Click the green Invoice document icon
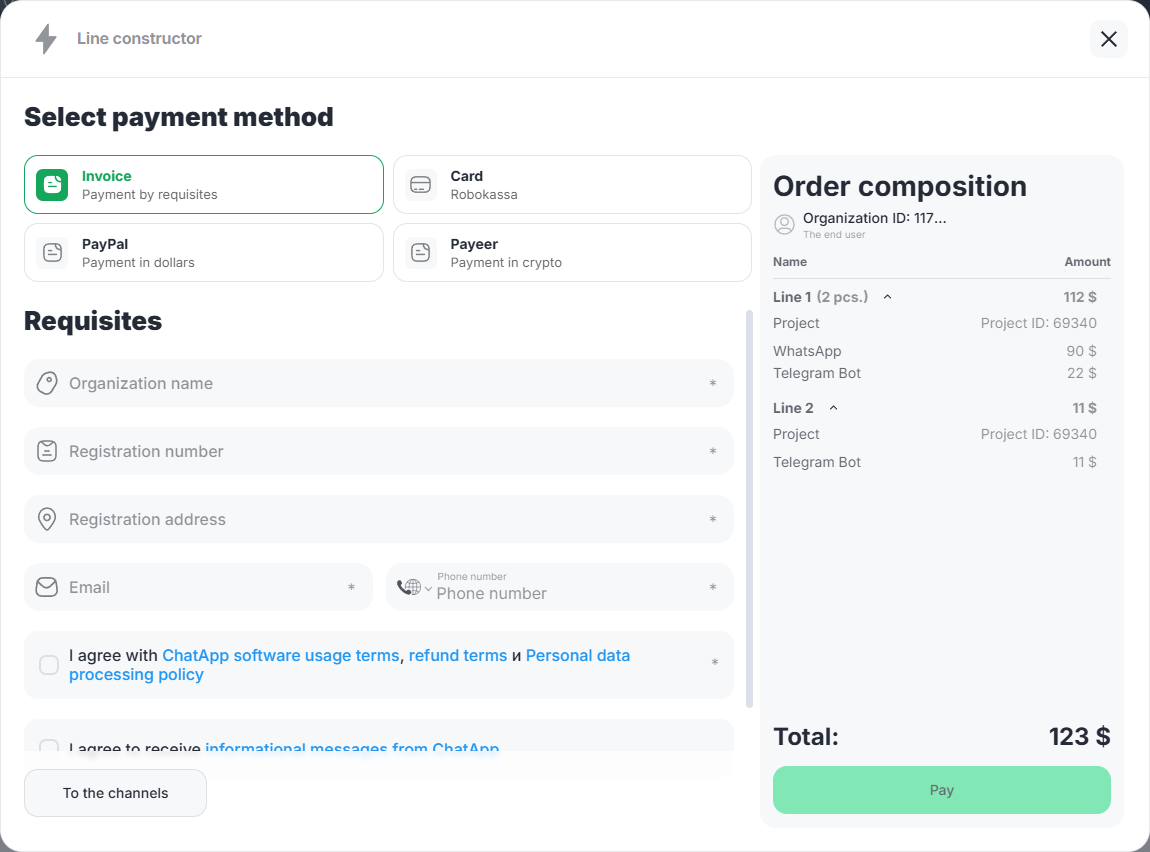This screenshot has width=1150, height=852. click(x=52, y=185)
